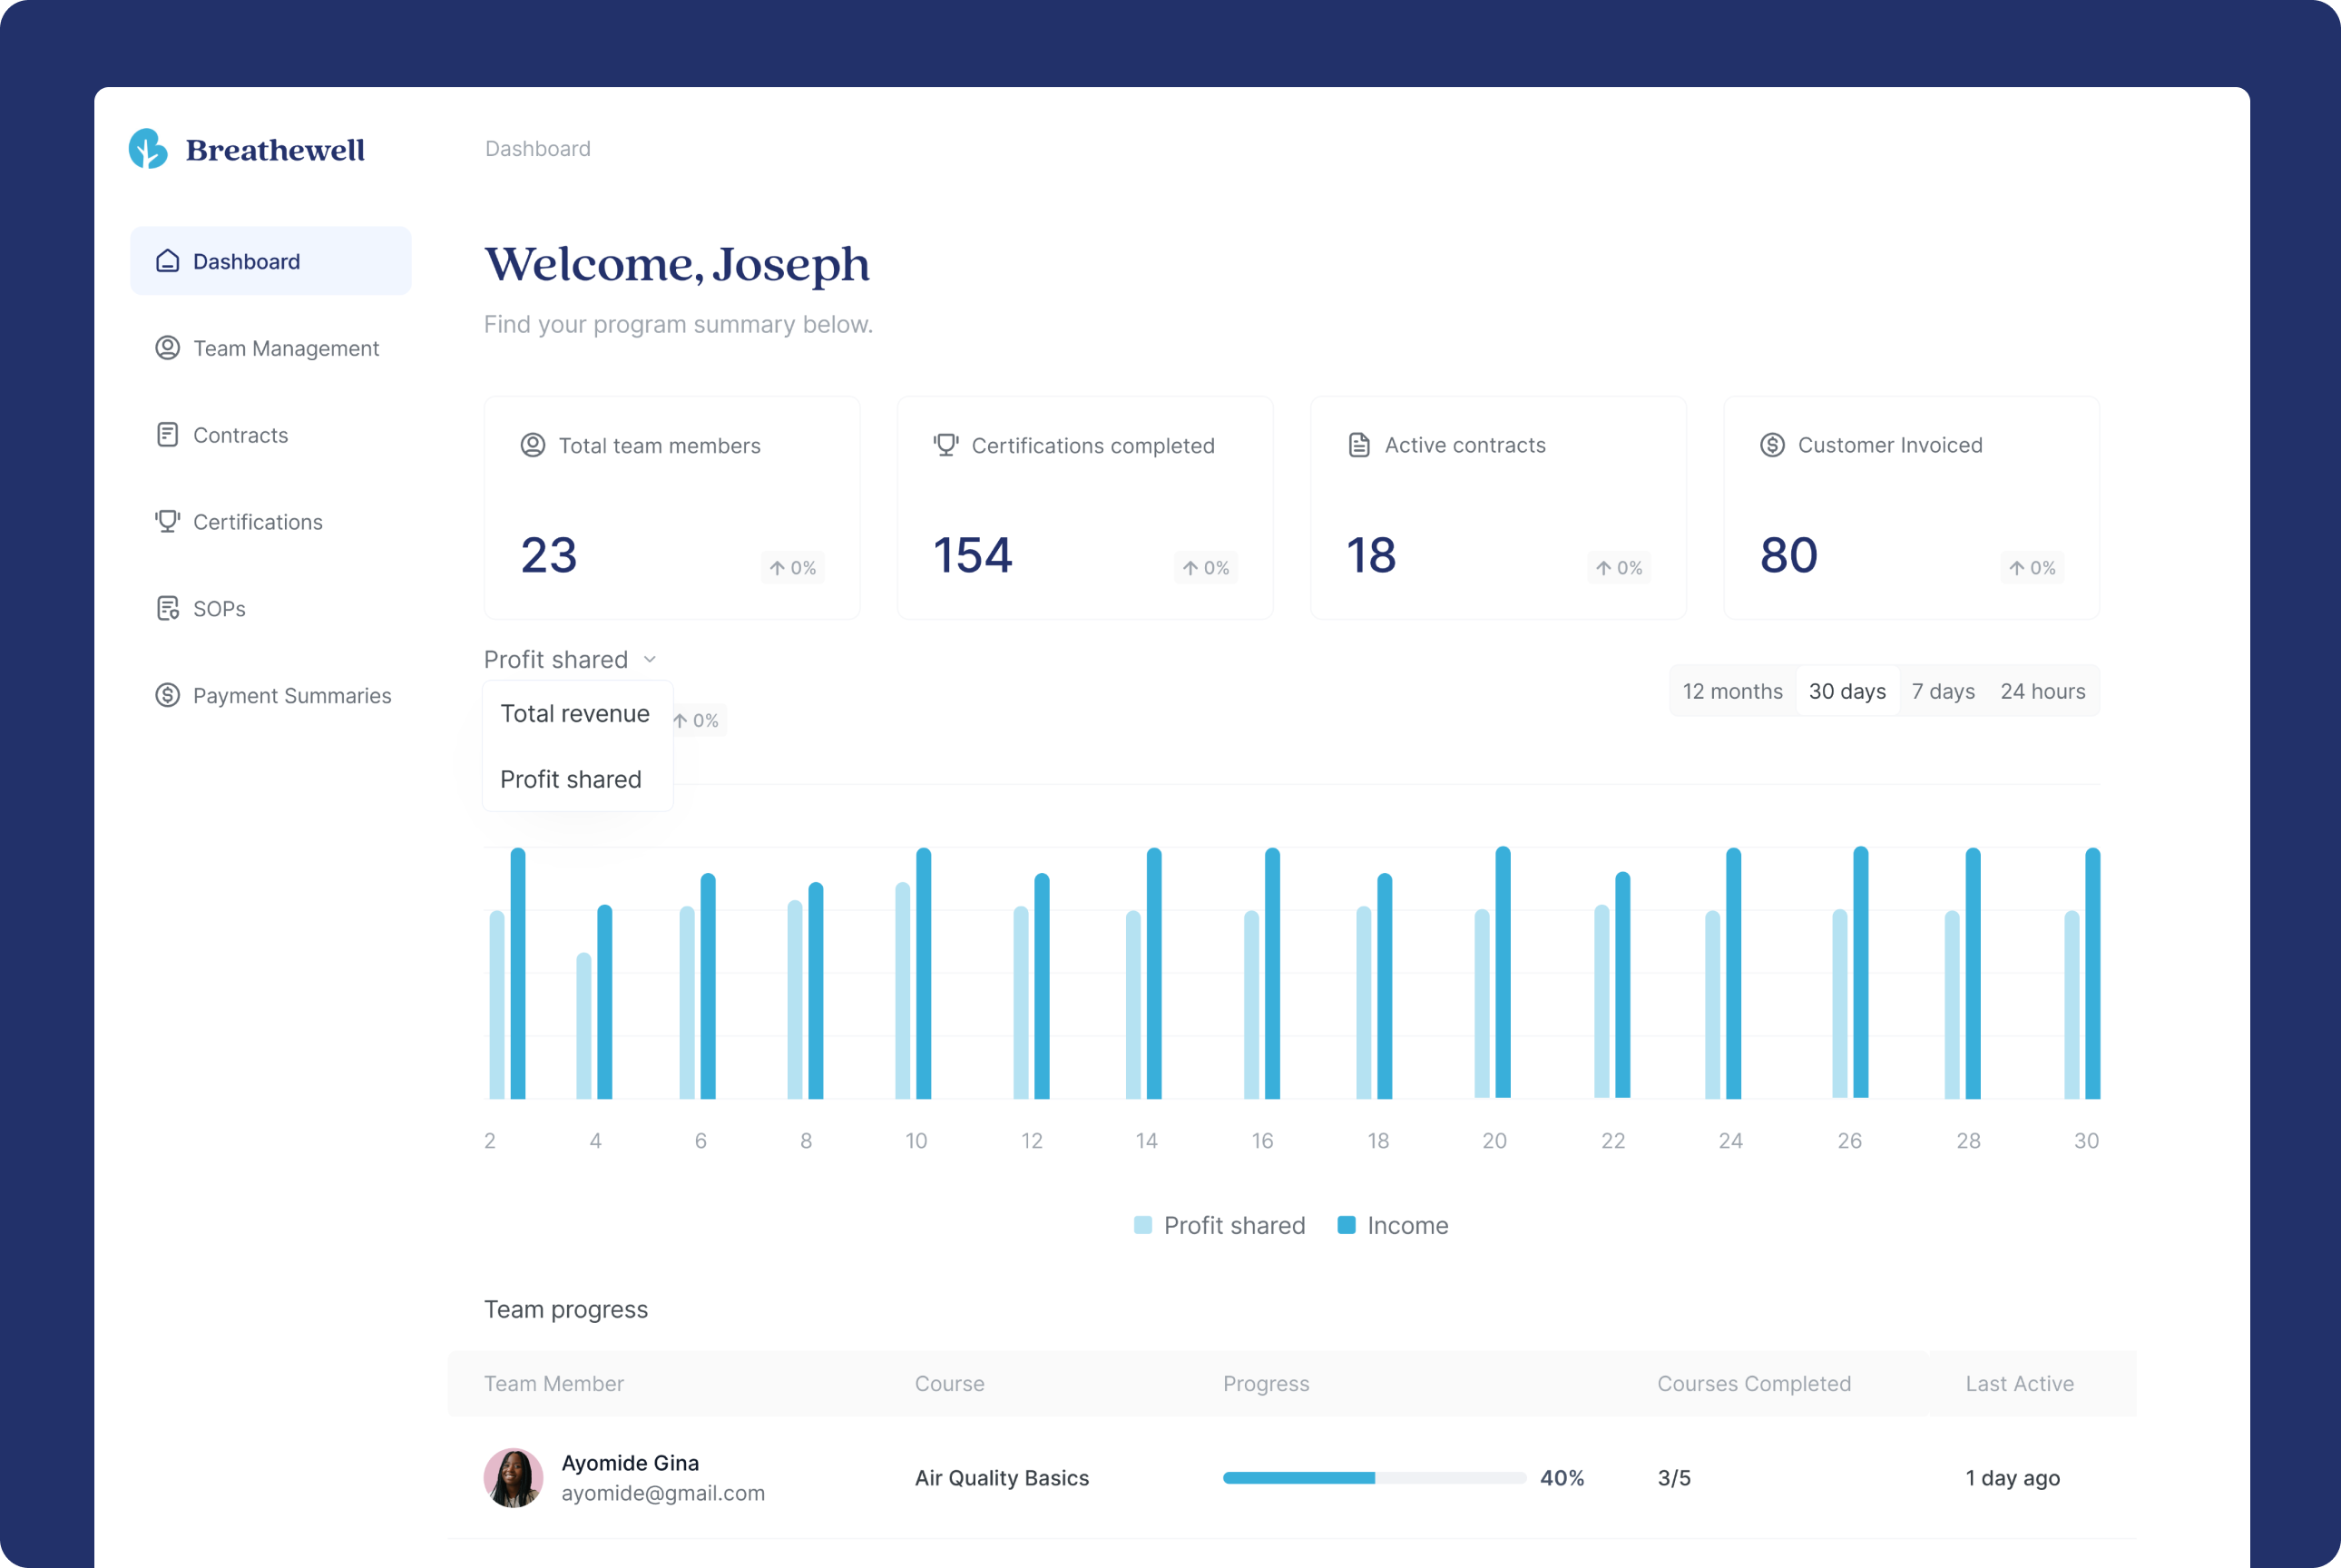Click the x-axis label 30 on chart
This screenshot has height=1568, width=2341.
(2086, 1140)
